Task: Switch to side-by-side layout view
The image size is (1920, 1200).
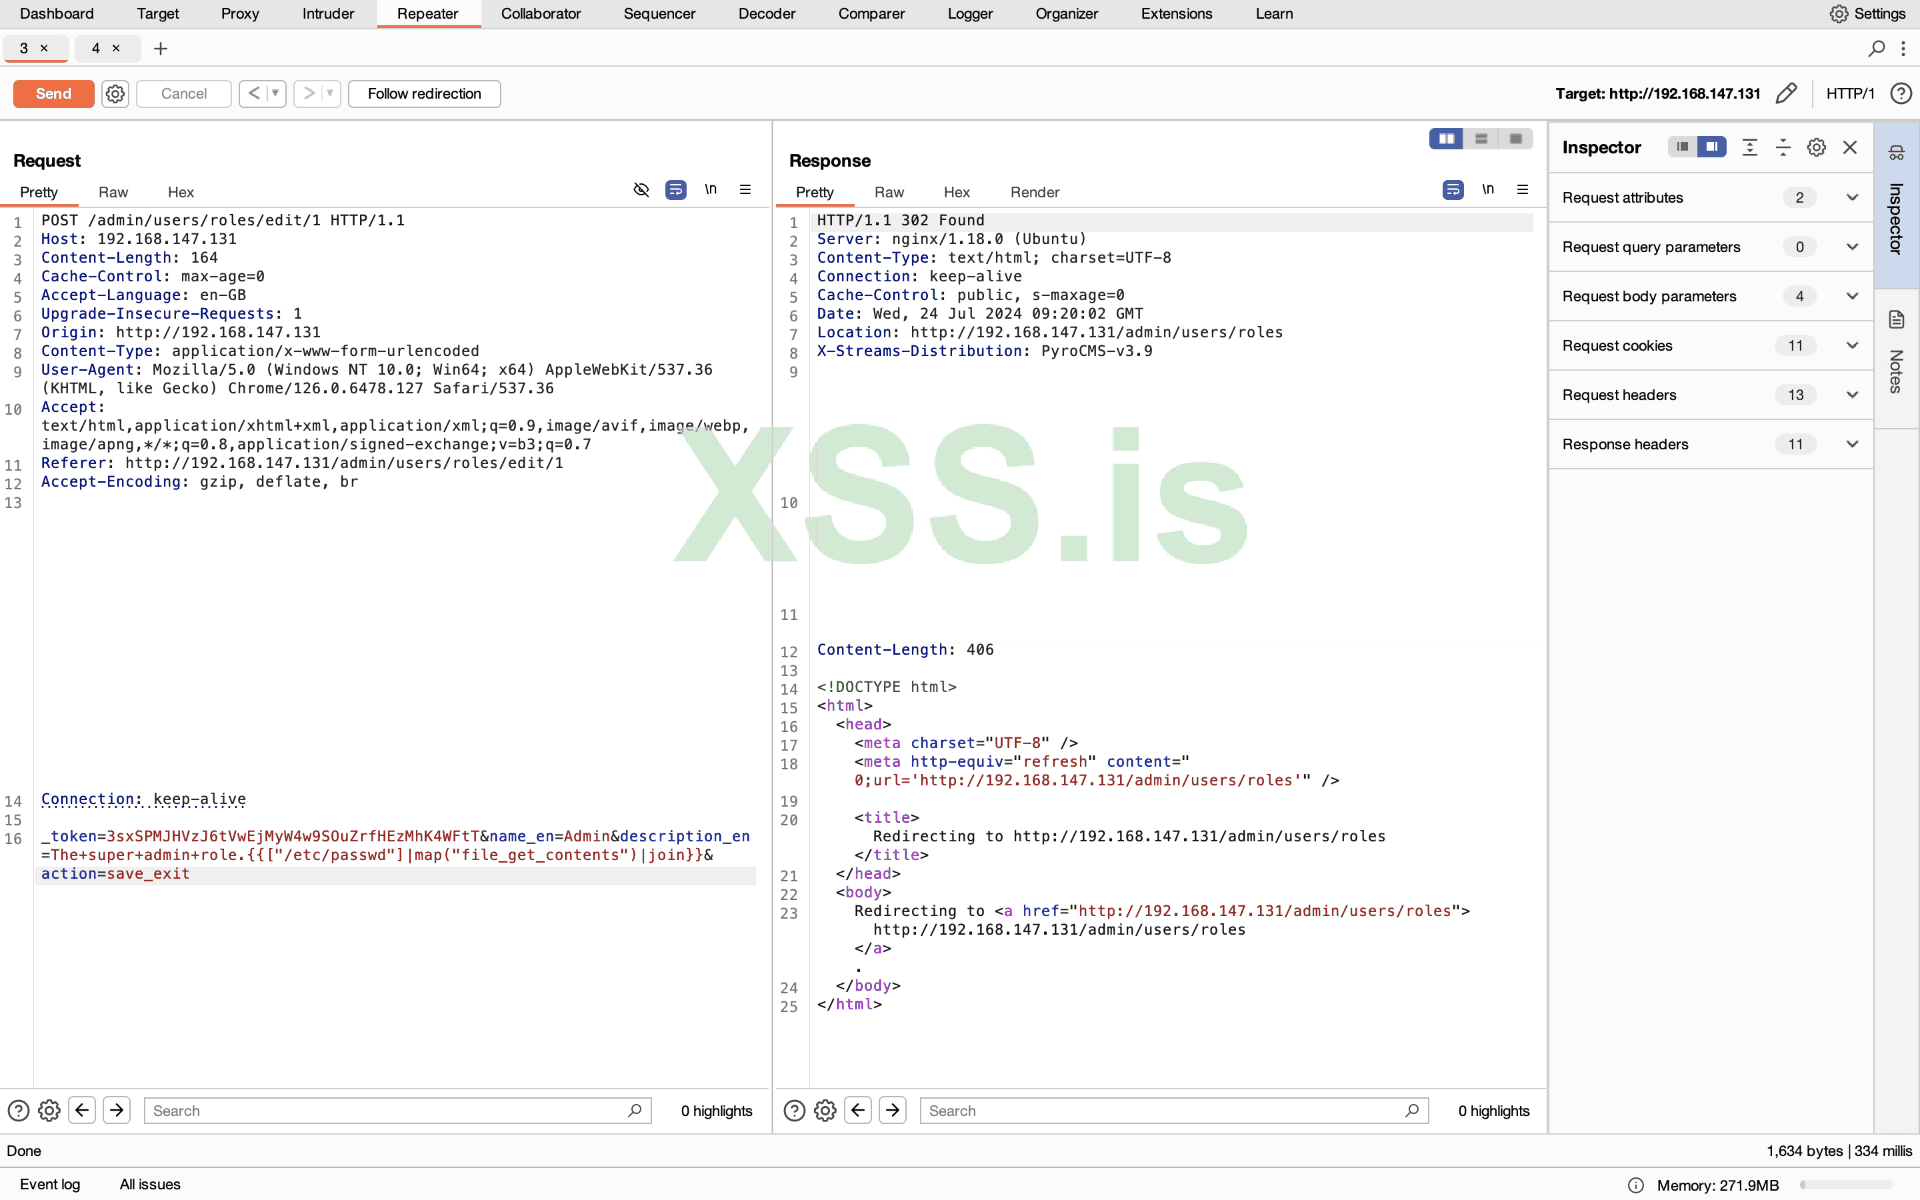Action: 1446,139
